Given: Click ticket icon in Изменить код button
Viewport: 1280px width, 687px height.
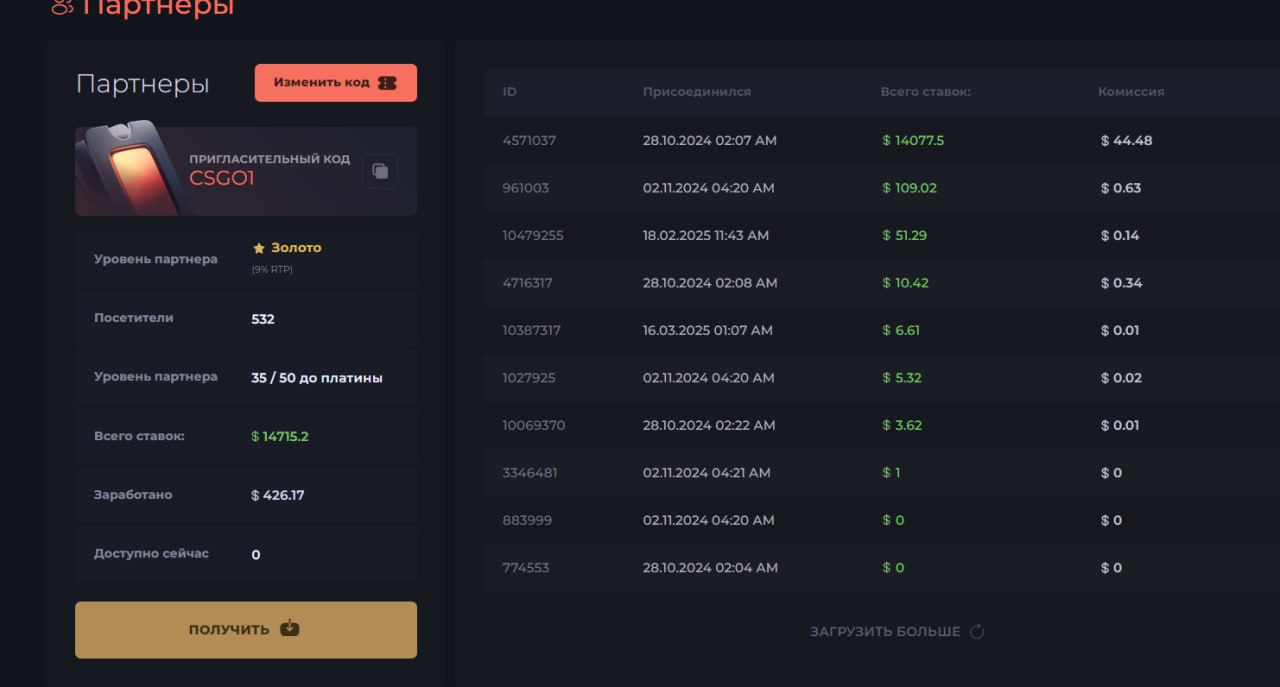Looking at the screenshot, I should [387, 83].
